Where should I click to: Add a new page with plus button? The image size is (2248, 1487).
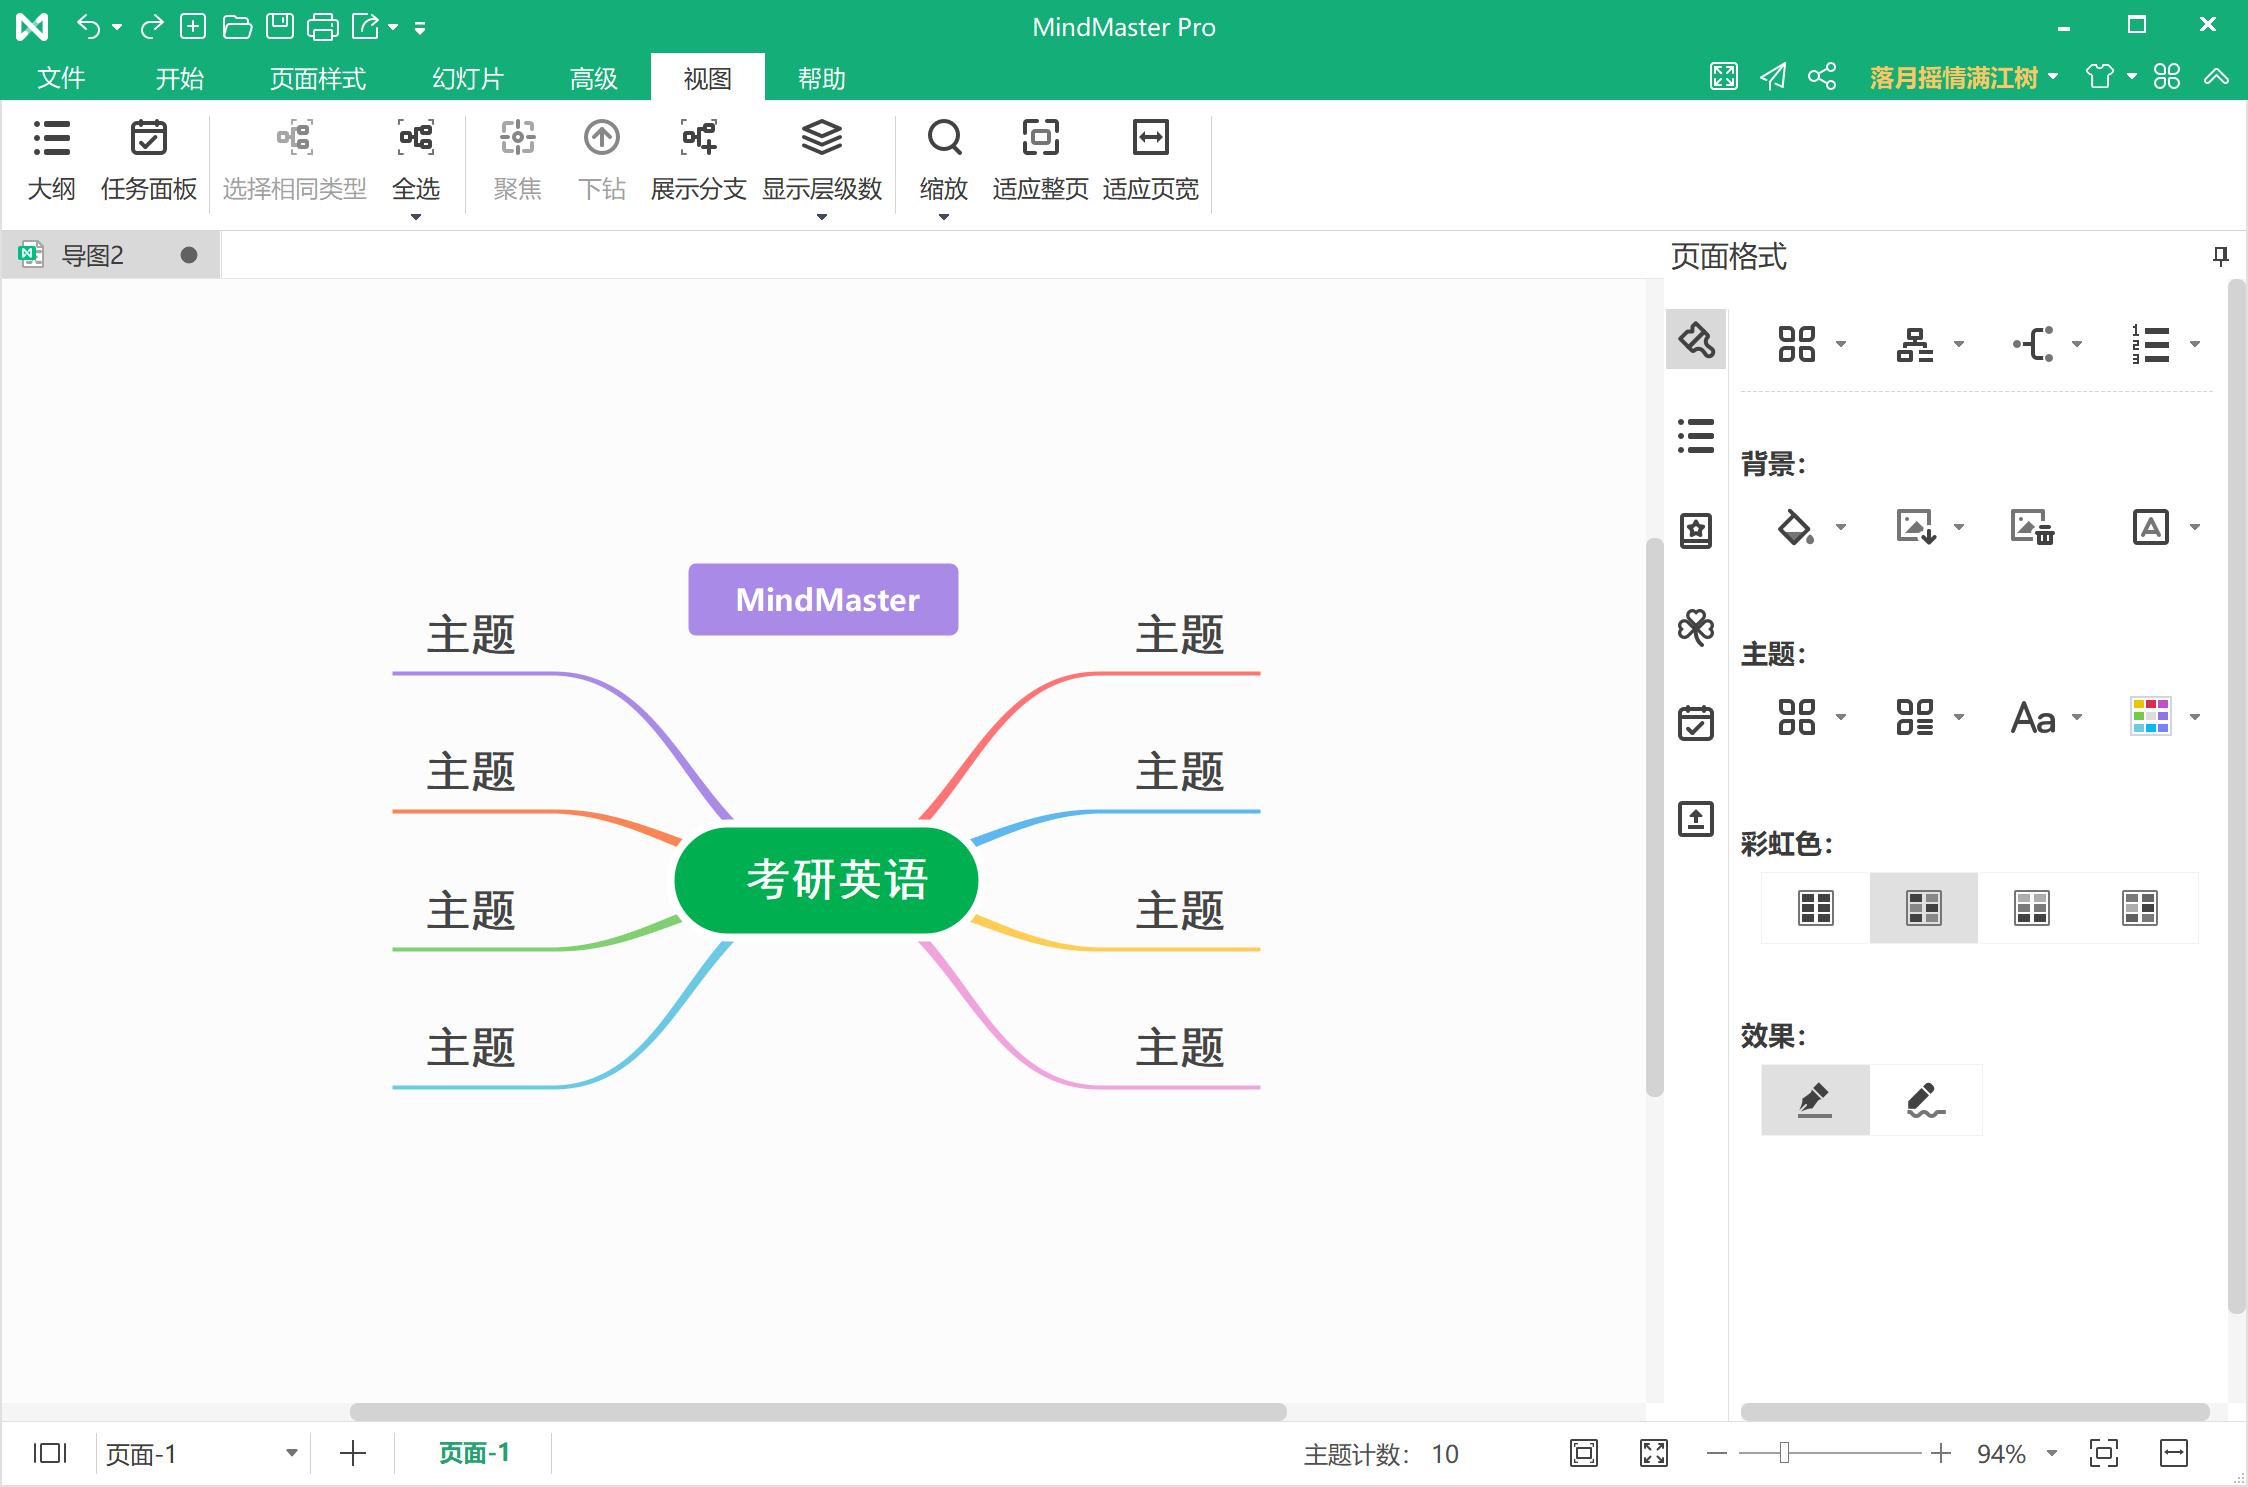353,1453
